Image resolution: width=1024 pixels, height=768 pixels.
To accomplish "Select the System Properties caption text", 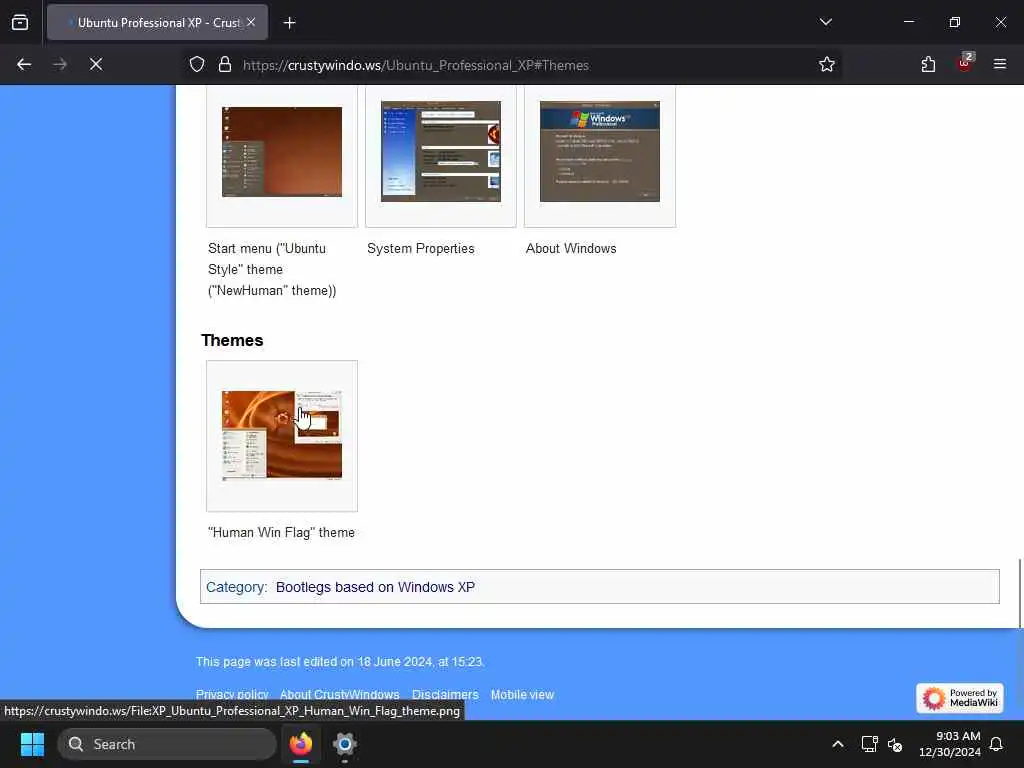I will 421,249.
